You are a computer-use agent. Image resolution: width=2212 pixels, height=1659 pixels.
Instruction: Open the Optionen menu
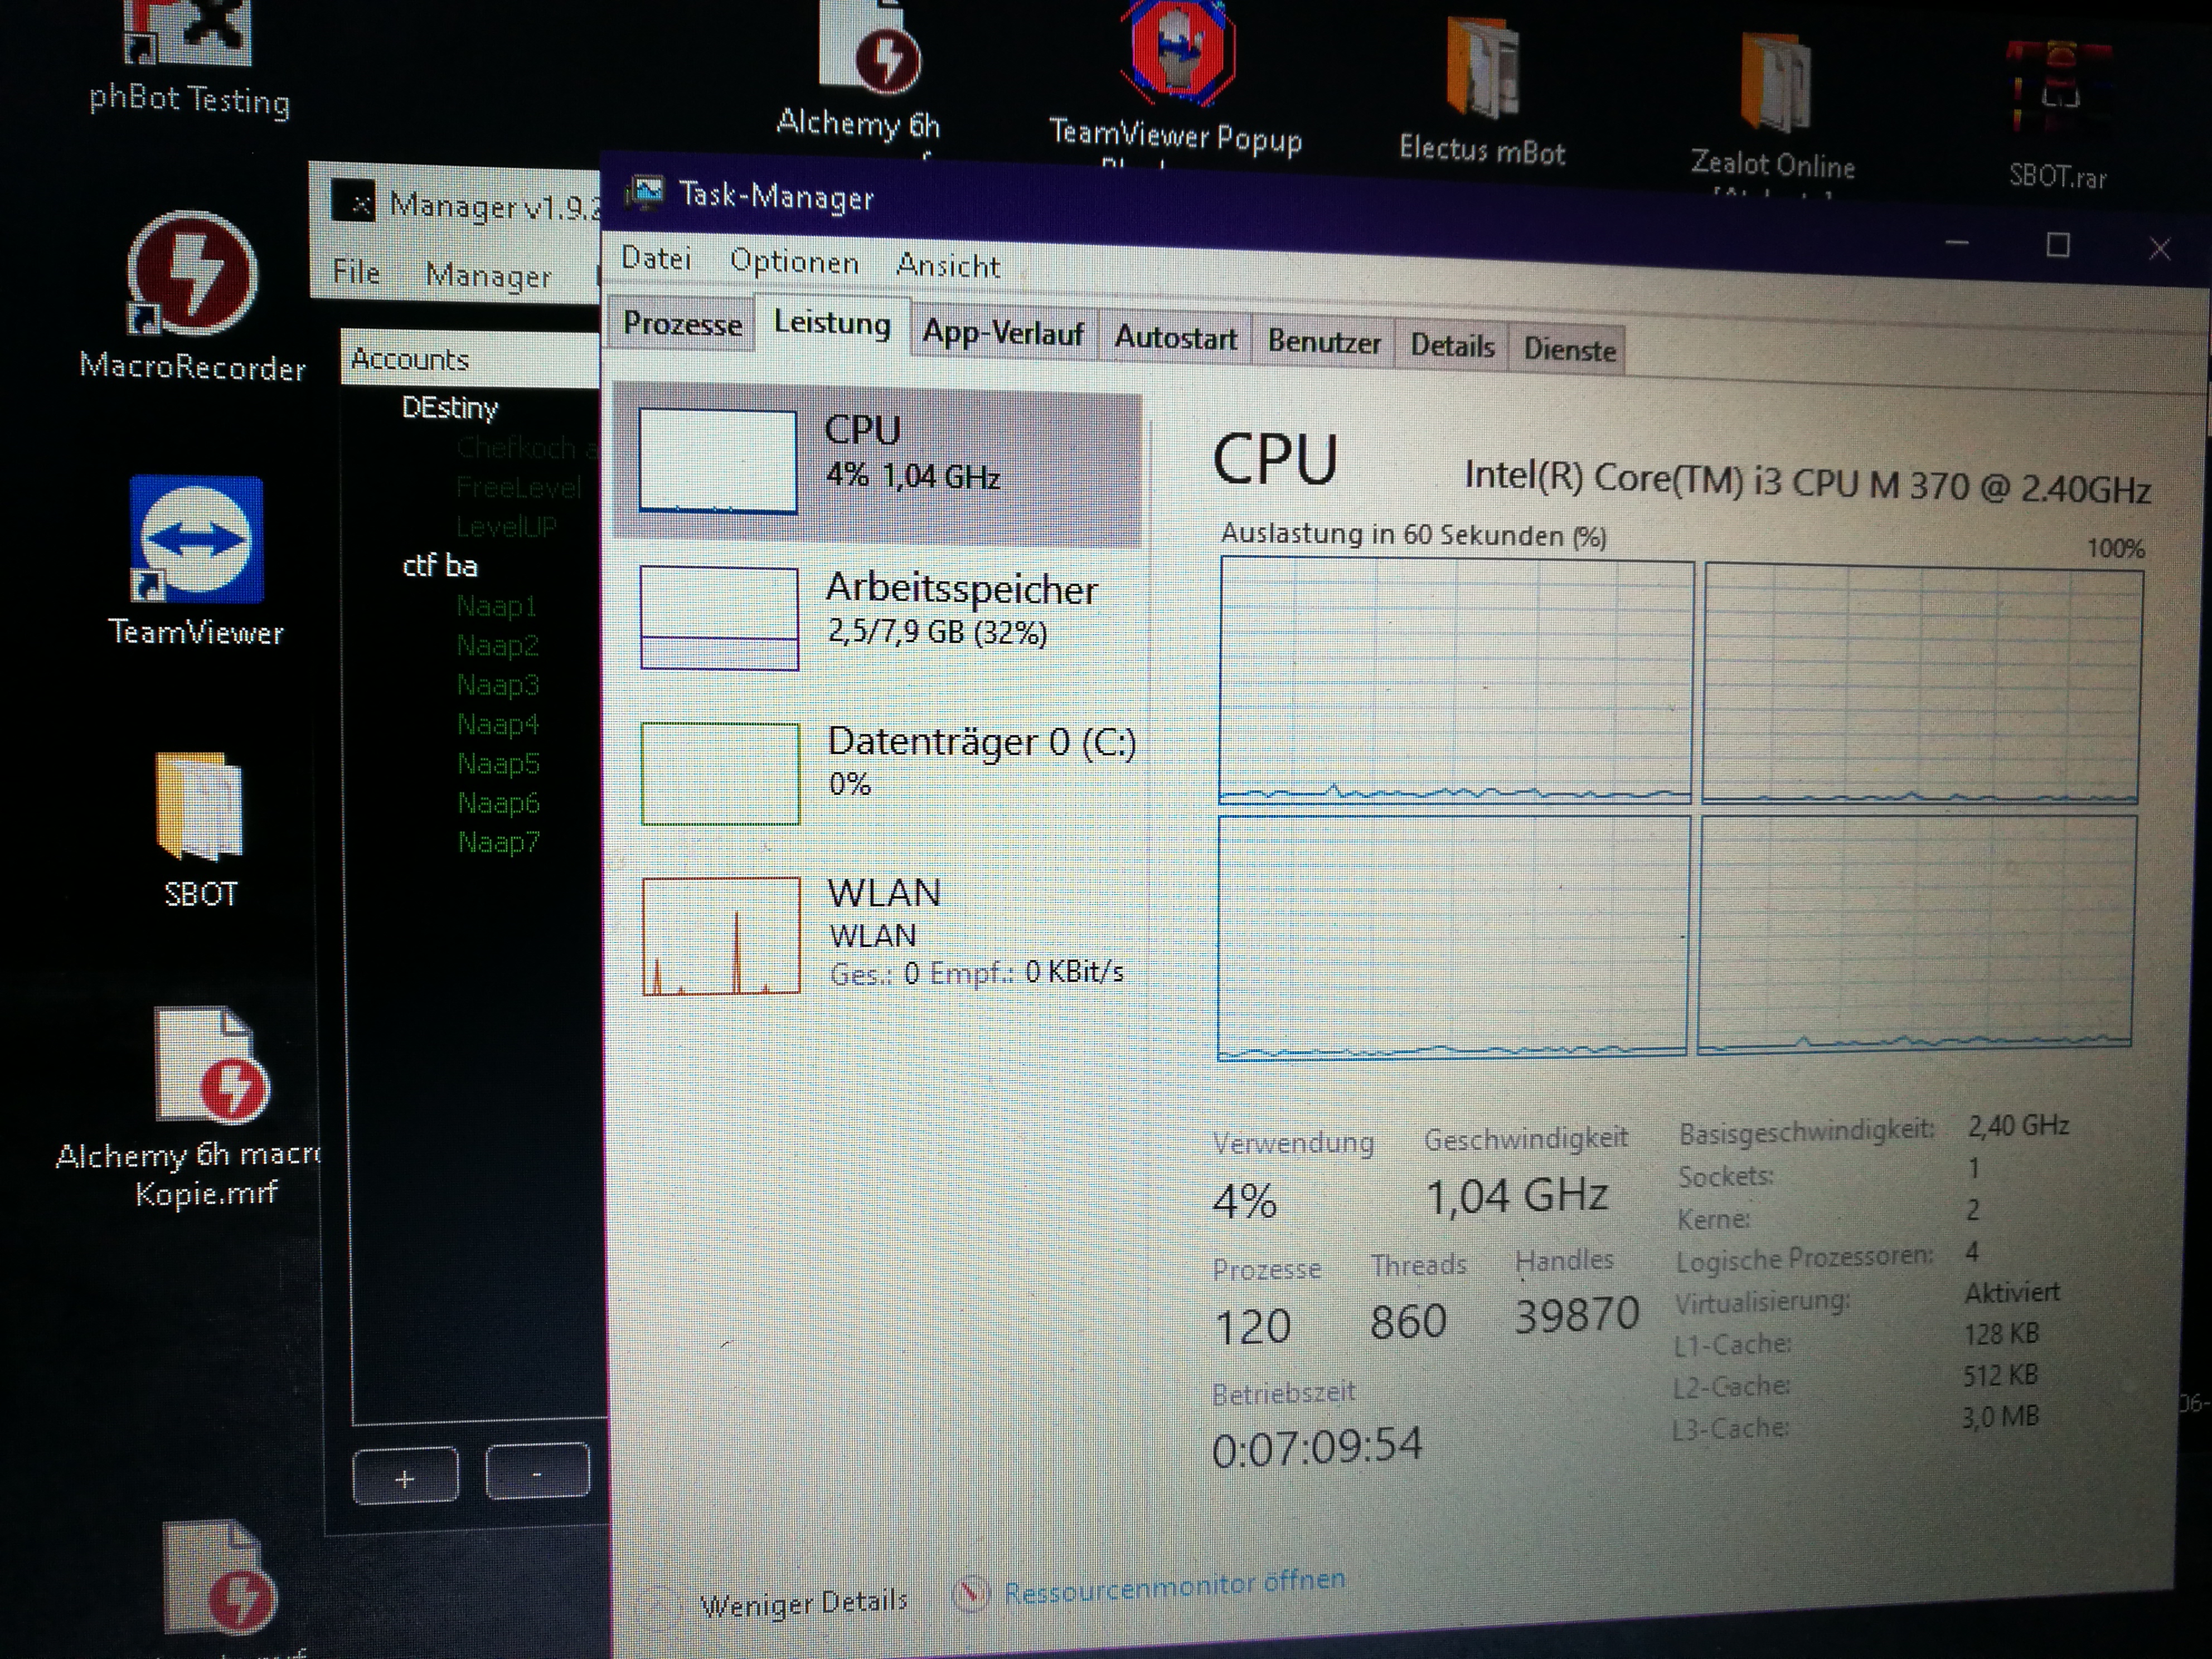pos(794,262)
